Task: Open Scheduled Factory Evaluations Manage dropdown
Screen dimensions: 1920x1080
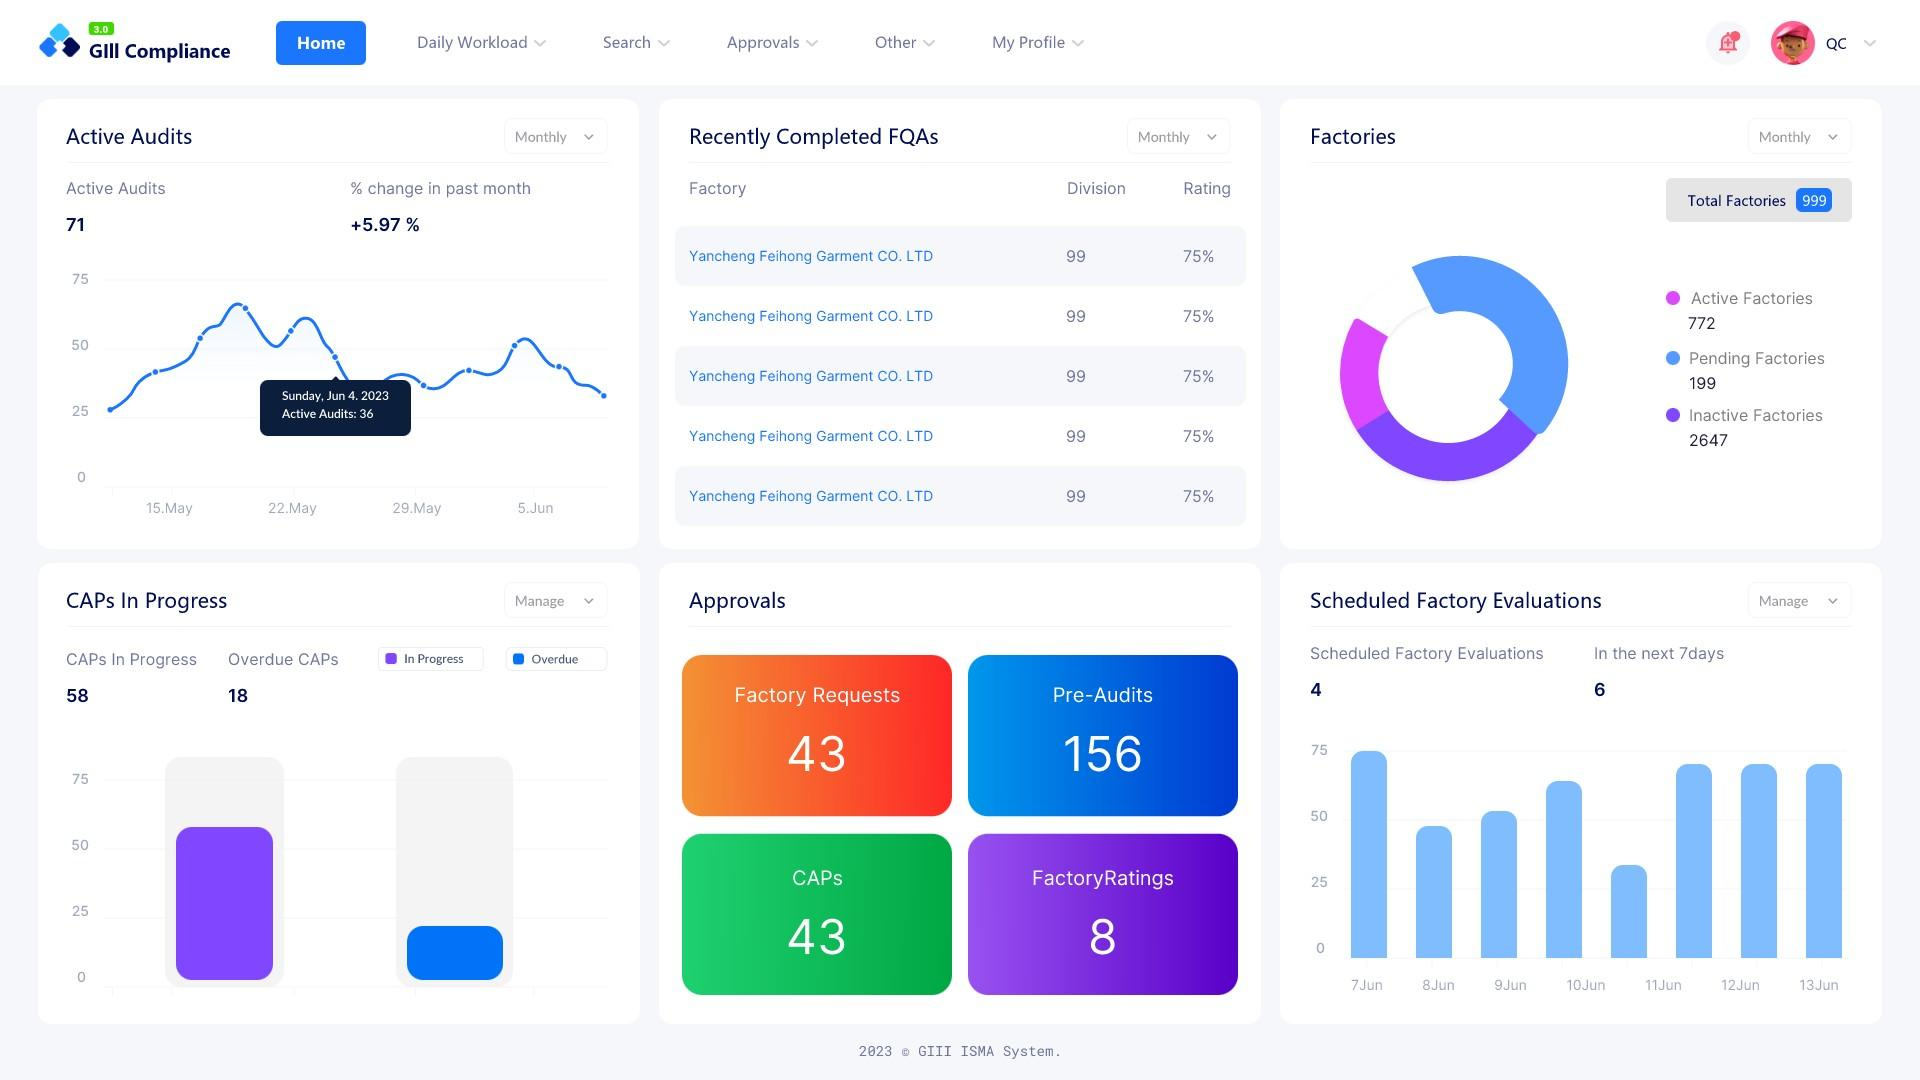Action: tap(1799, 601)
